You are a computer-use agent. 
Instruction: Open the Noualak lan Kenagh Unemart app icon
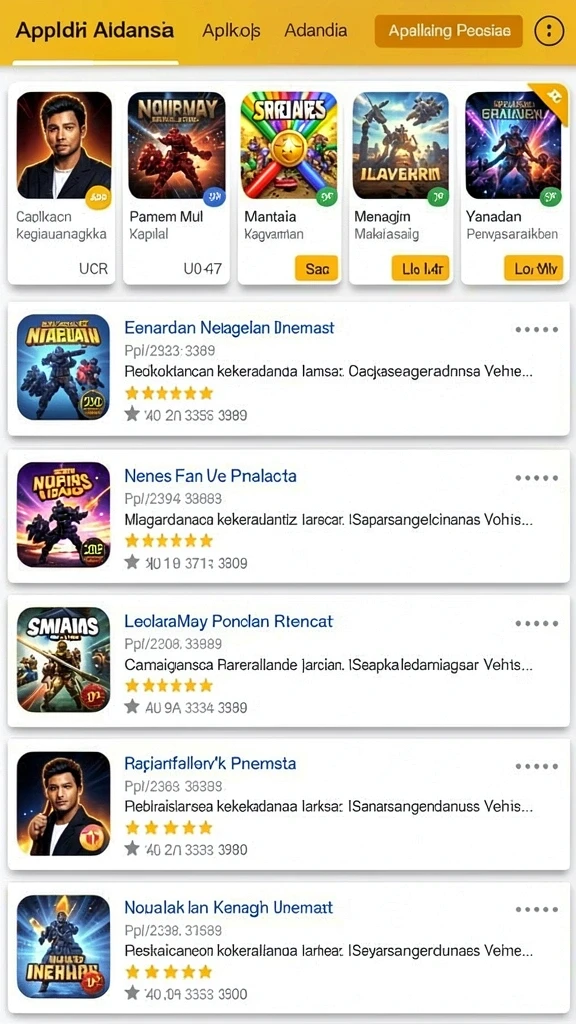63,946
